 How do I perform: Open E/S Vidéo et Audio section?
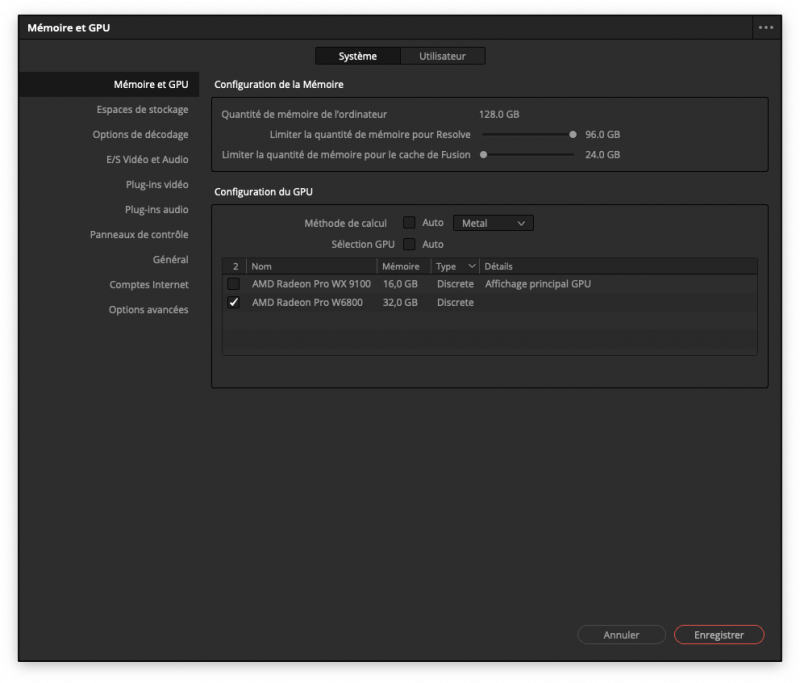(147, 160)
